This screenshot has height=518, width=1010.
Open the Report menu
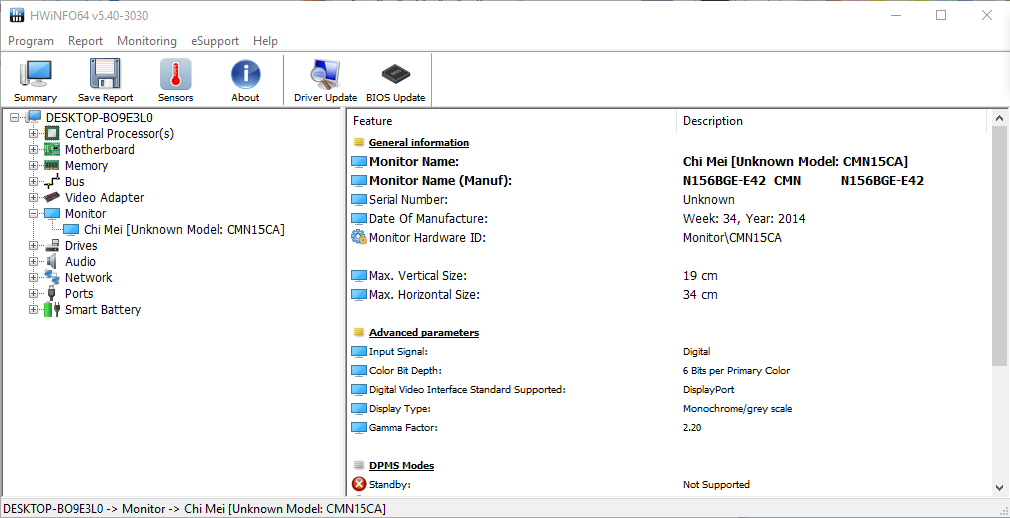coord(86,41)
